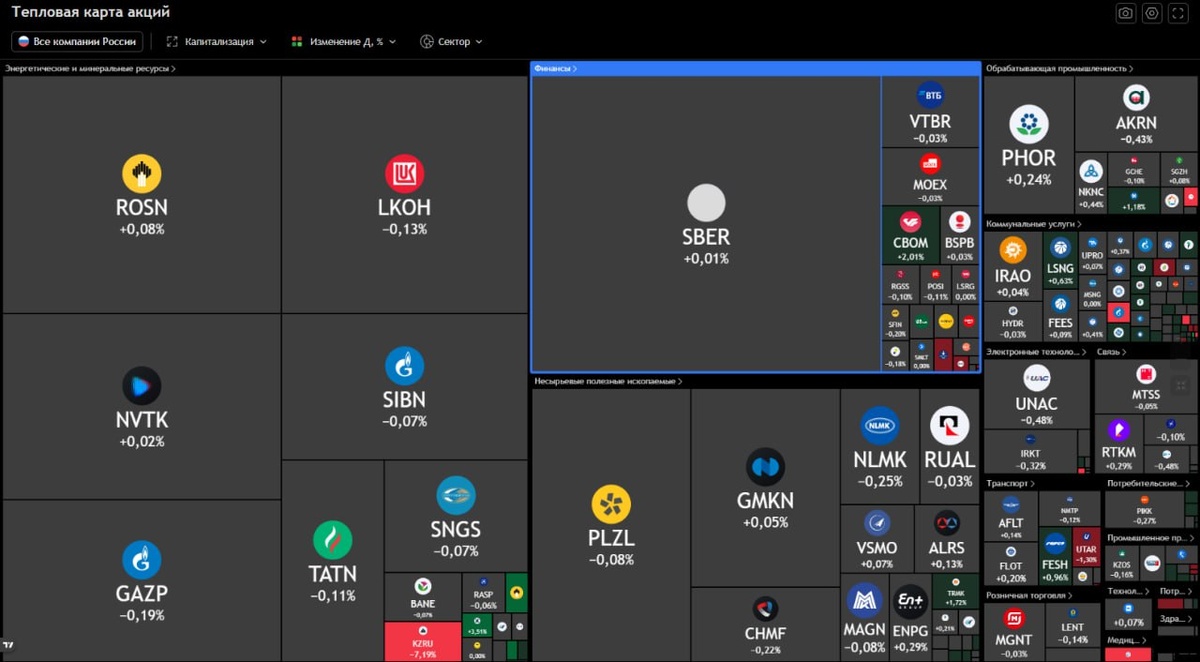Click the ENPG En+ logo
The width and height of the screenshot is (1200, 662).
point(910,602)
